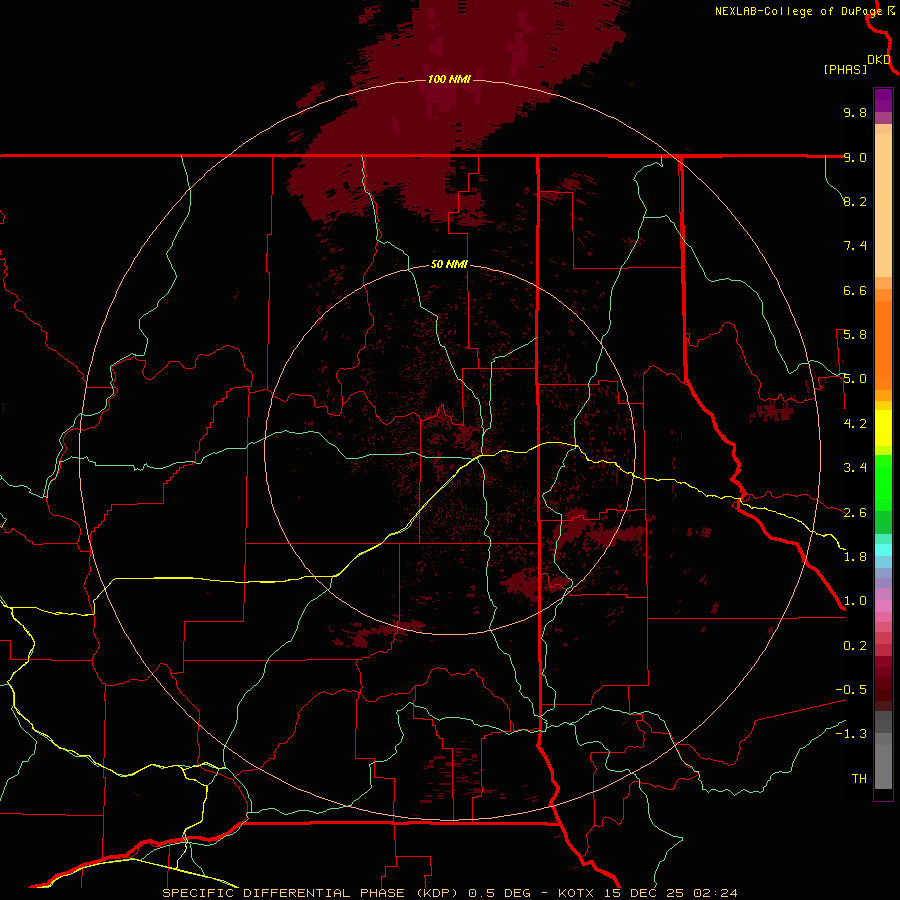Click the 6.6 value on color scale
The height and width of the screenshot is (900, 900).
(855, 290)
